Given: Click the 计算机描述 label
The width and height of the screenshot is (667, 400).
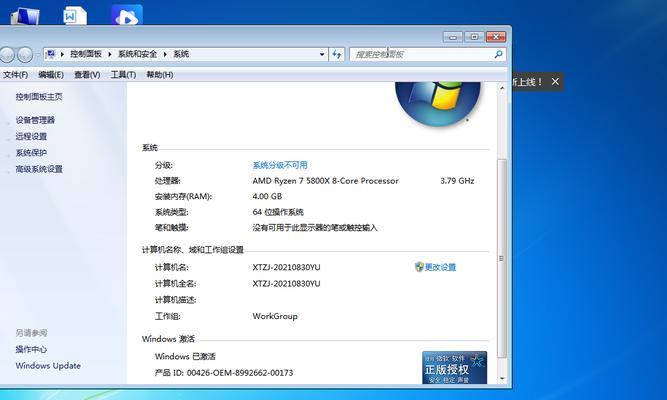Looking at the screenshot, I should (175, 300).
